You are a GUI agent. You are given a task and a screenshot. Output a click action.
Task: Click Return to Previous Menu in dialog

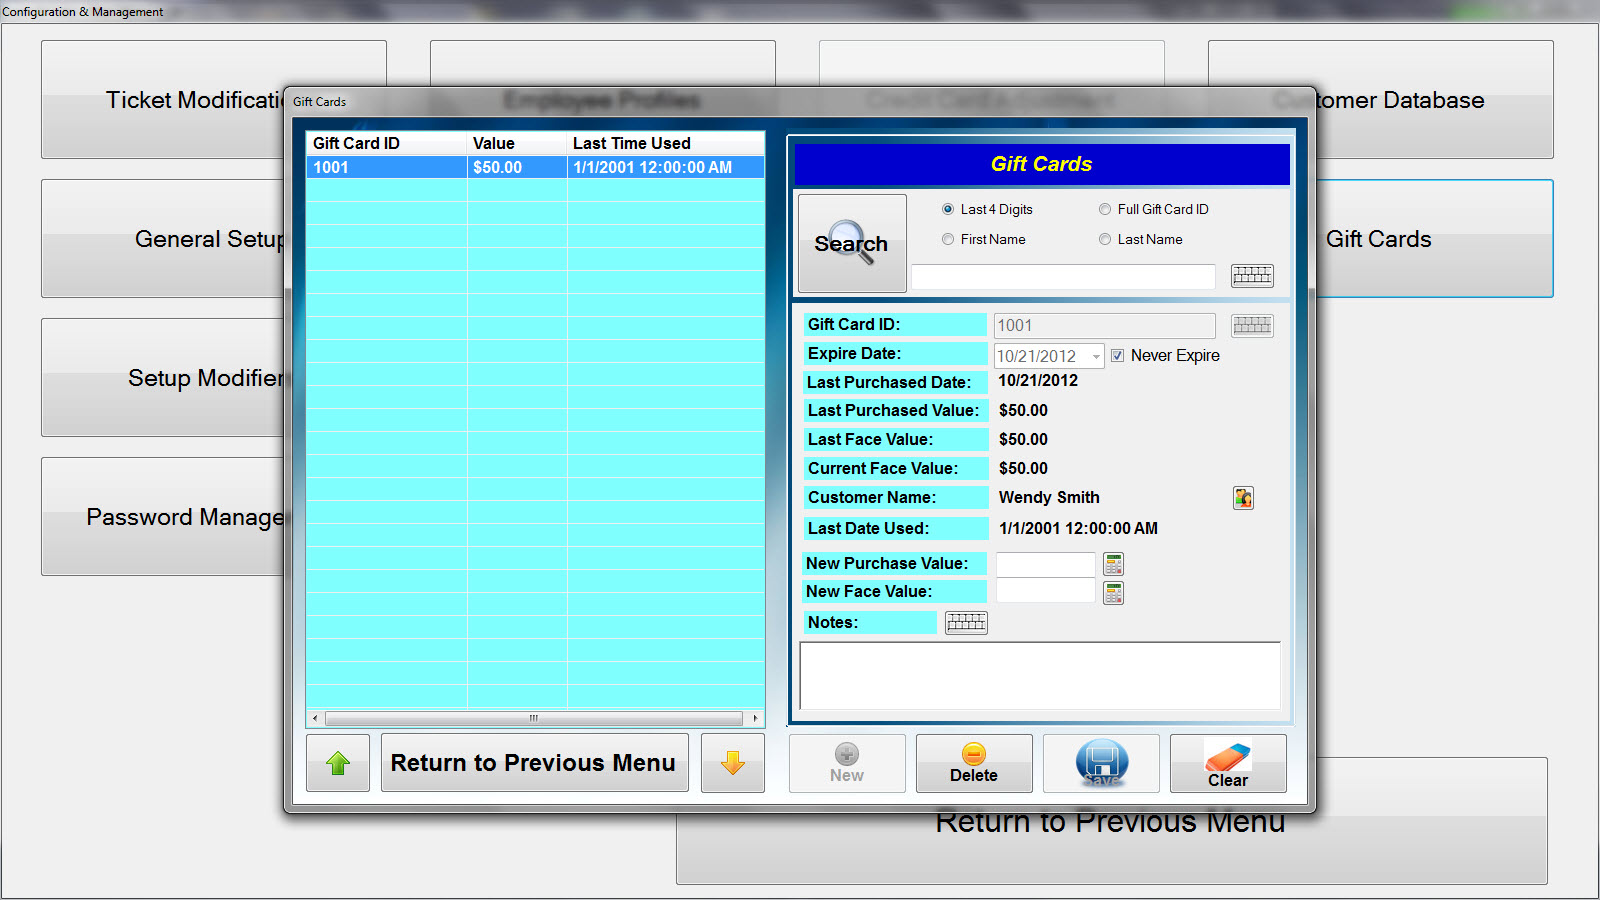point(534,763)
